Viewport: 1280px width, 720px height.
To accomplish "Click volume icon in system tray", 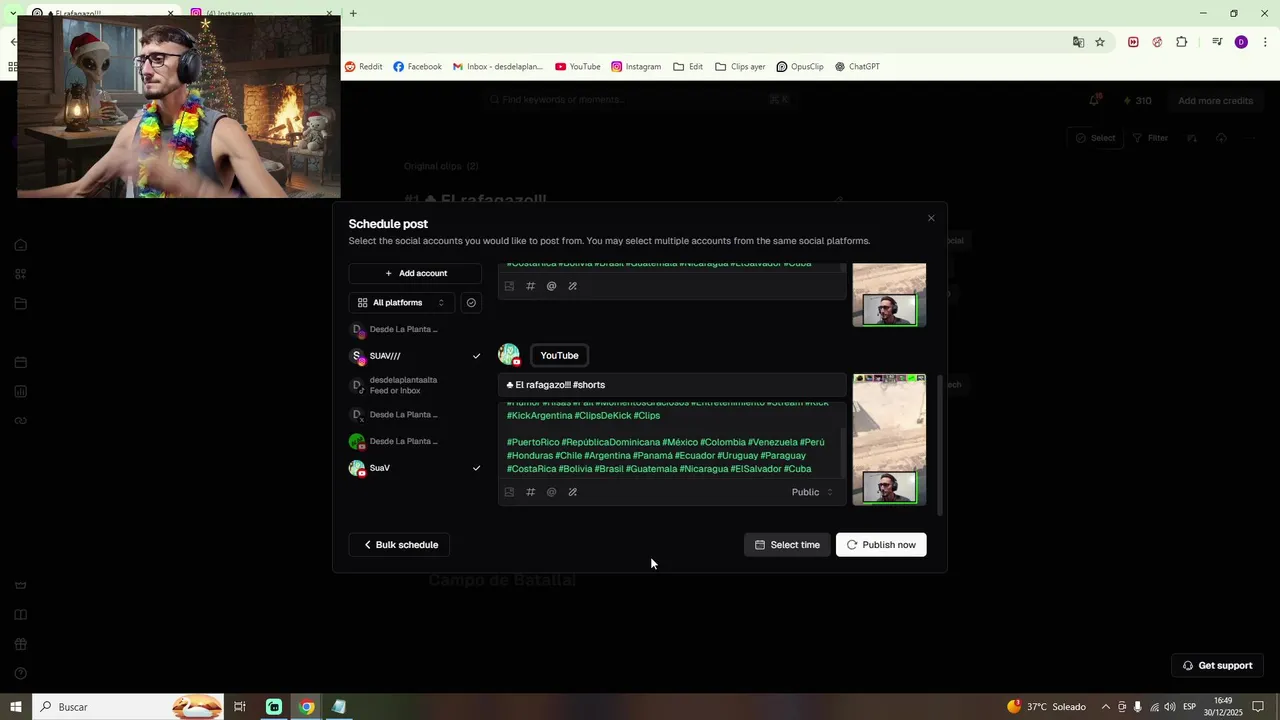I will pos(1169,707).
